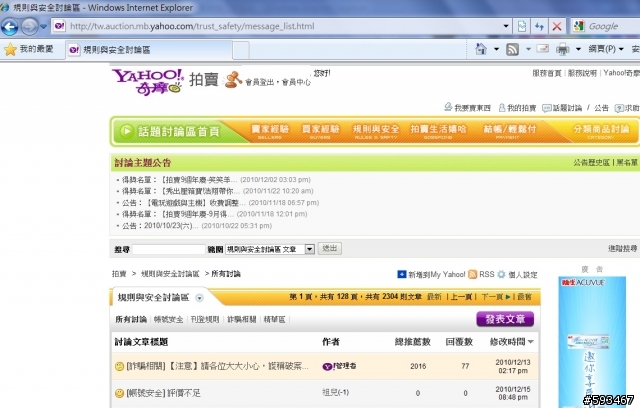Open the recent pages dropdown beside Forward

point(43,27)
